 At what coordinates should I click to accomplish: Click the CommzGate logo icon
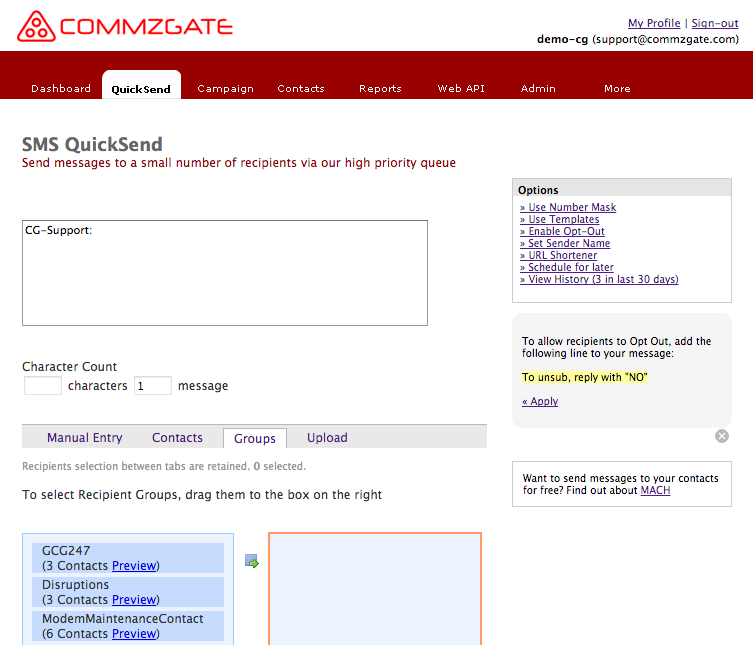click(36, 26)
